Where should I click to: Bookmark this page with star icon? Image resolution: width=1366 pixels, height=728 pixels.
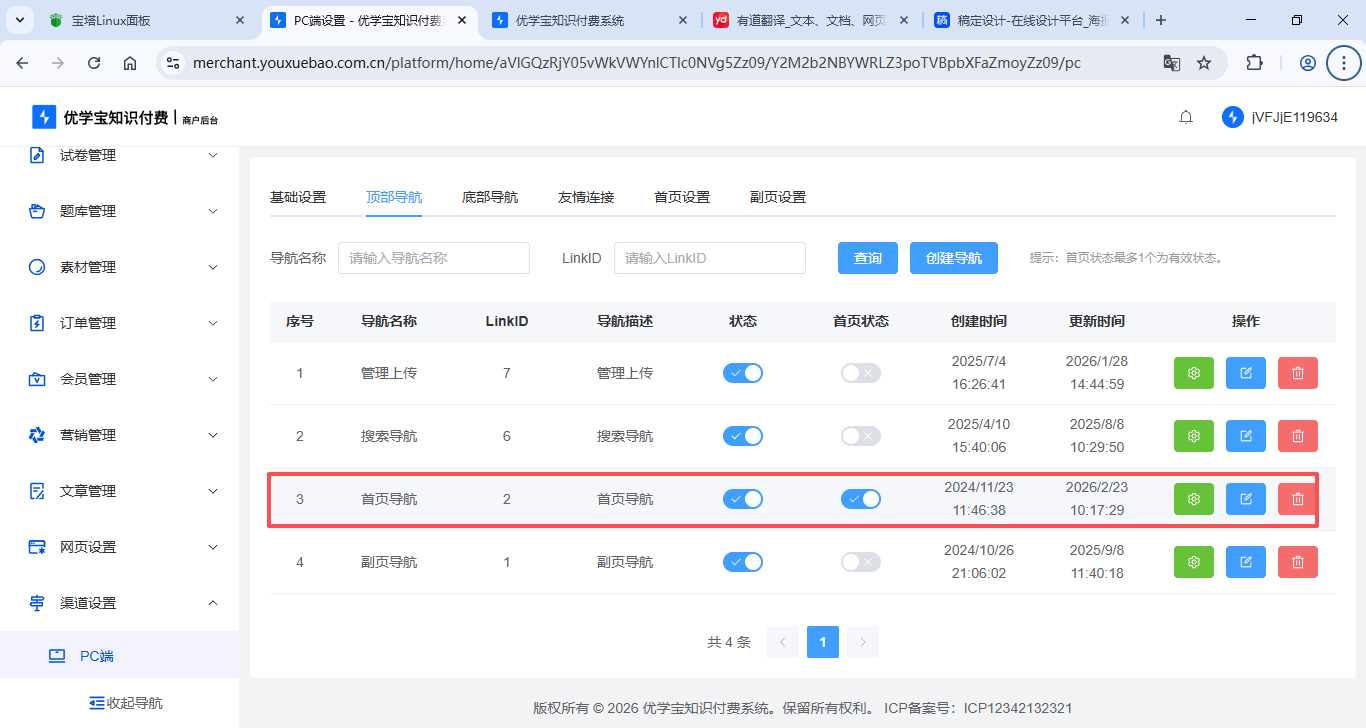point(1204,63)
